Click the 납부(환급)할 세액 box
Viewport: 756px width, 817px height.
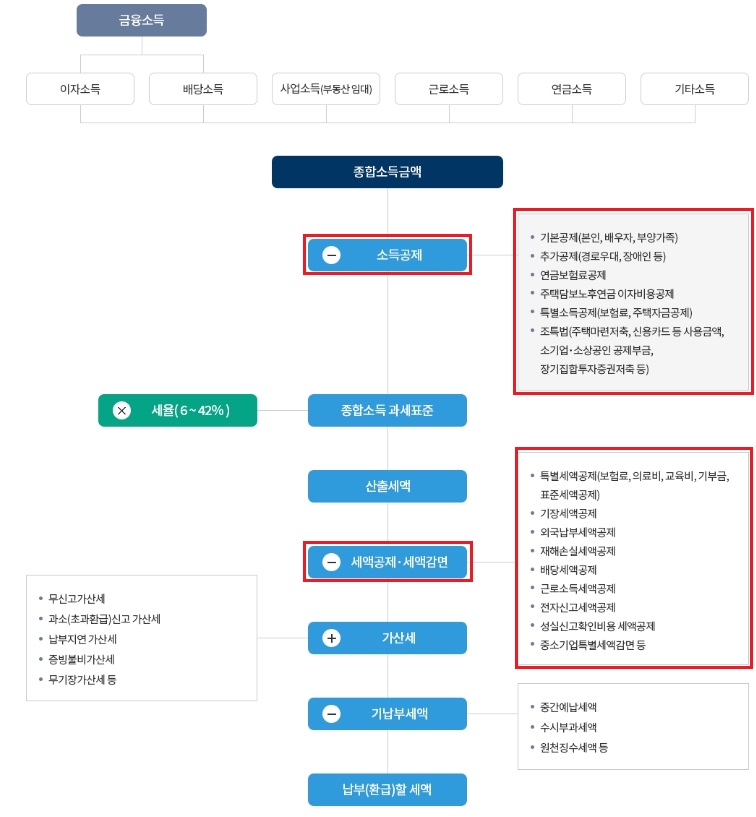tap(387, 789)
